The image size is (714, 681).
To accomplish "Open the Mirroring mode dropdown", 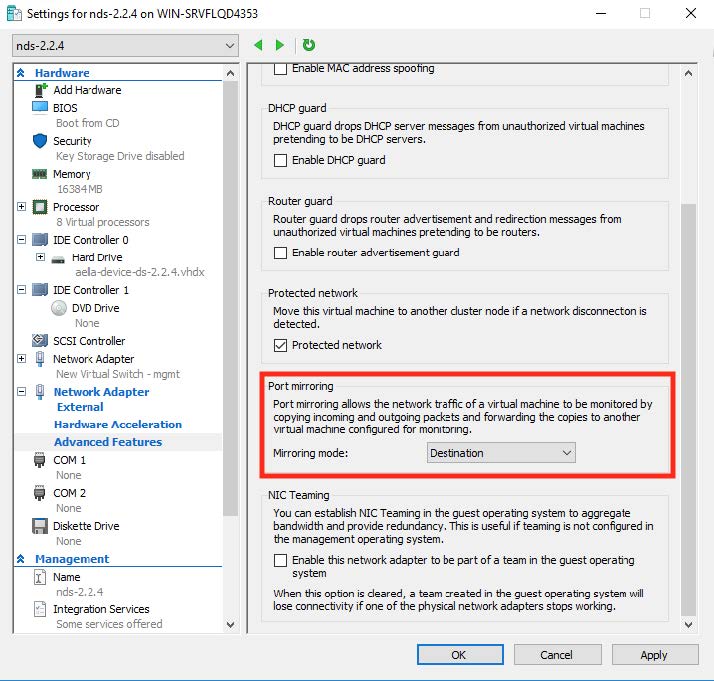I will pyautogui.click(x=500, y=453).
